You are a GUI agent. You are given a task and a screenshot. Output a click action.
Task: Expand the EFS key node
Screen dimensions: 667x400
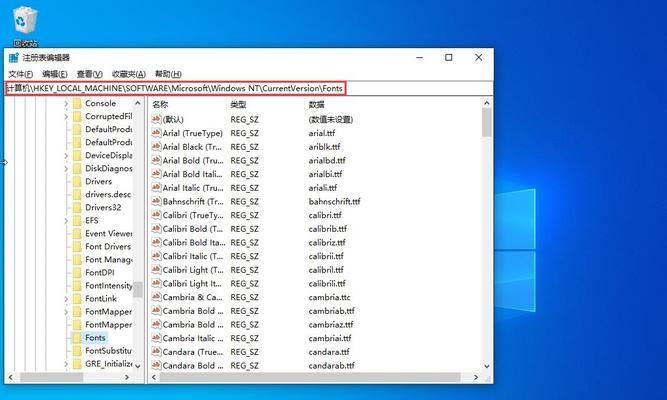coord(66,220)
